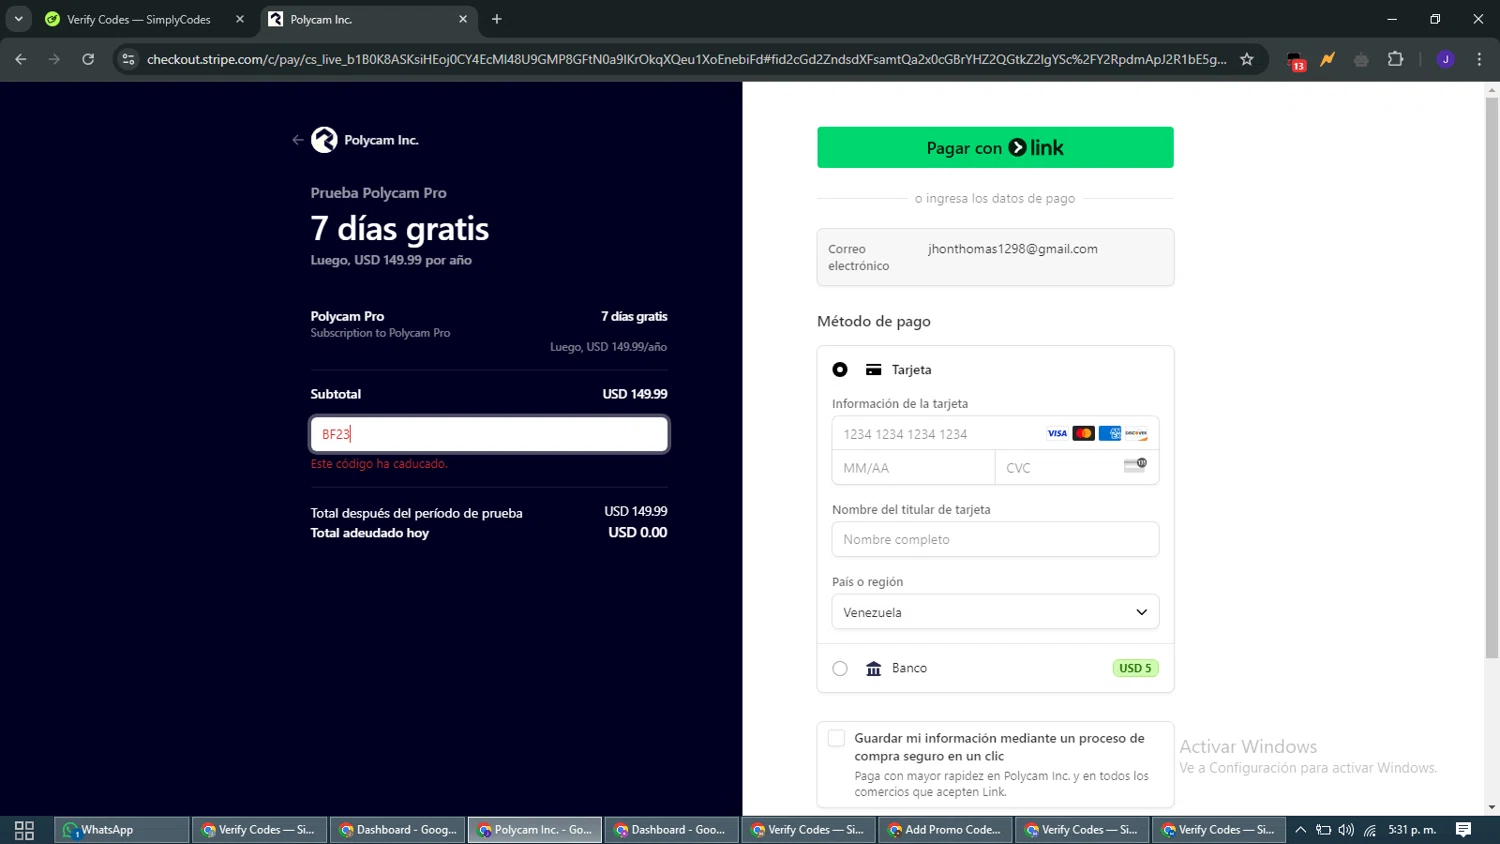The image size is (1500, 844).
Task: Open the Polycam Inc. taskbar window
Action: coord(535,830)
